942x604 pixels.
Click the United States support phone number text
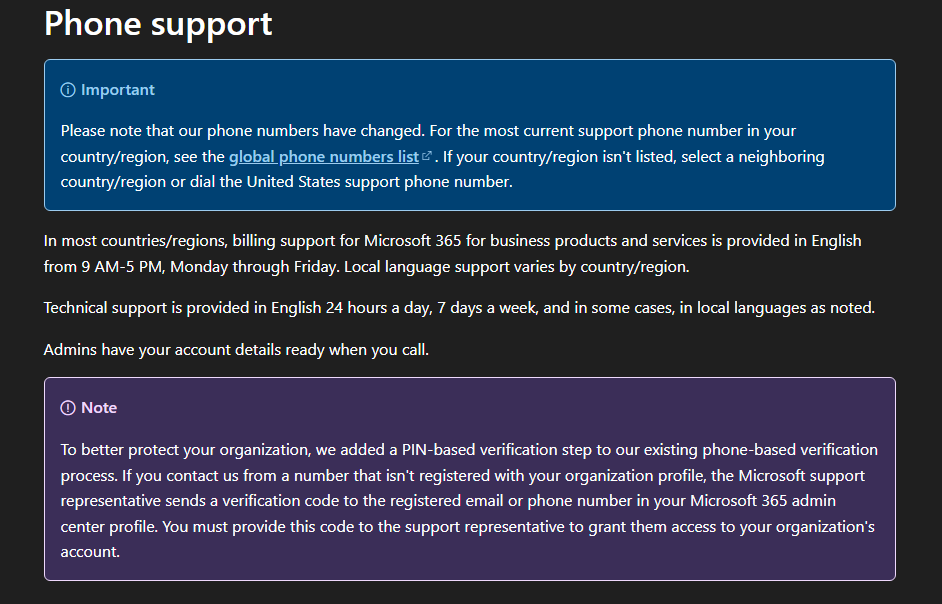(380, 182)
